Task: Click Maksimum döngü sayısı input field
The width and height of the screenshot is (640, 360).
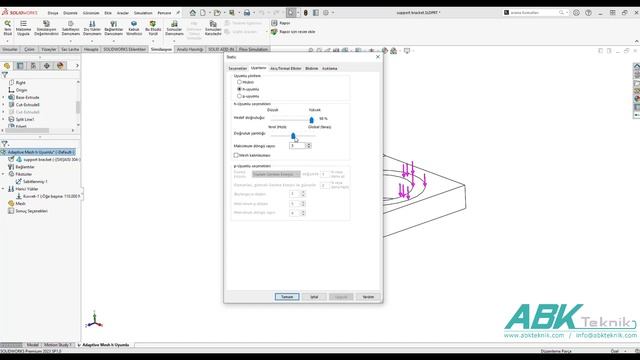Action: (298, 146)
